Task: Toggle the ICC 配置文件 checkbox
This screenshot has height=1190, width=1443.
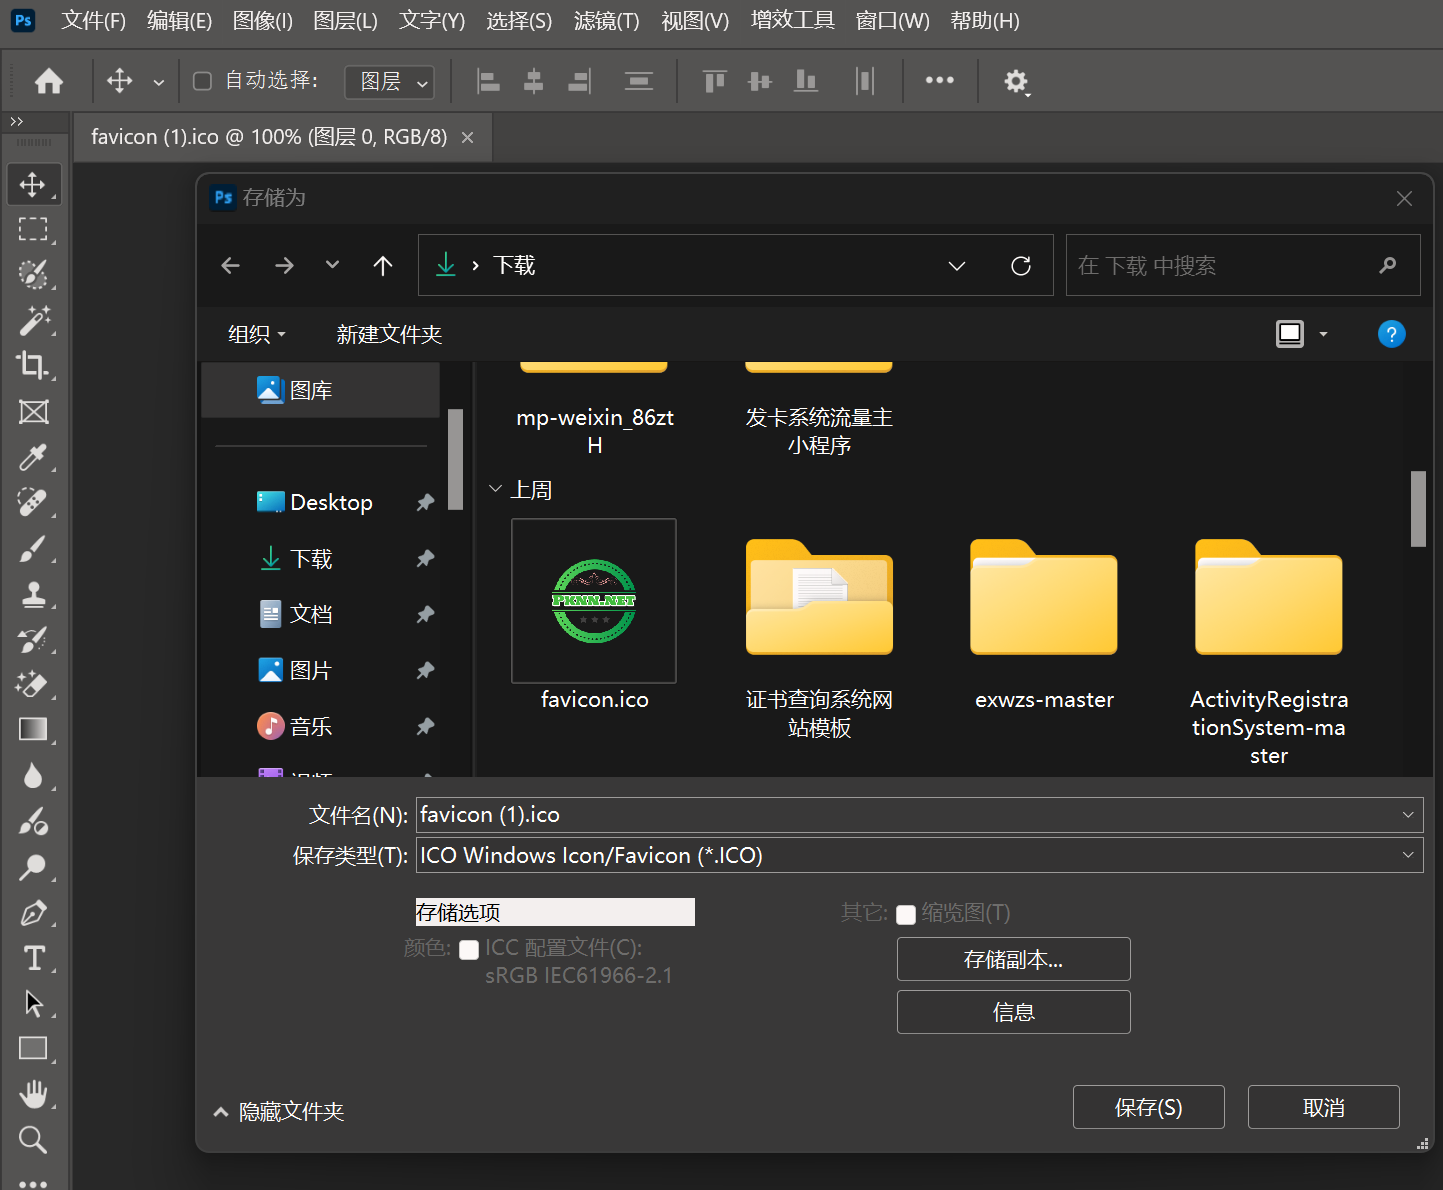Action: click(x=469, y=950)
